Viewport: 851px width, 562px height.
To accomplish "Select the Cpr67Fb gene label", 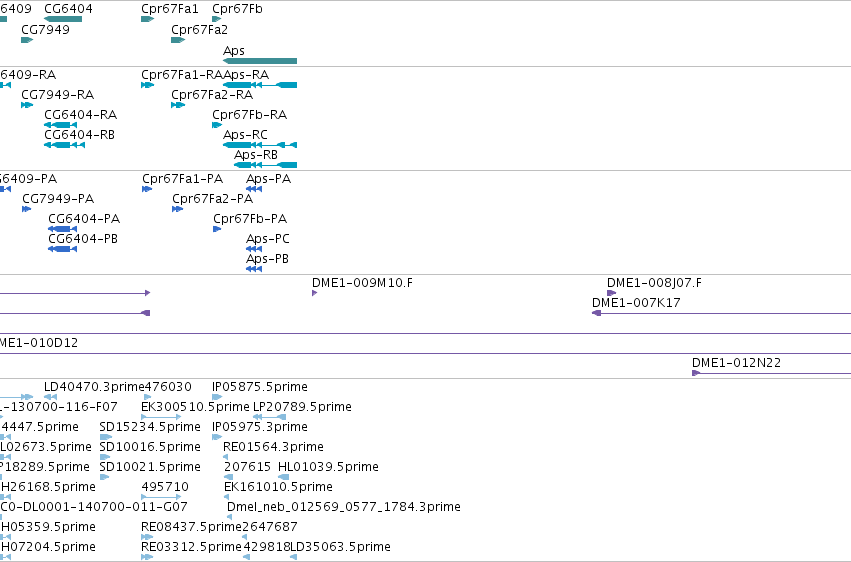I will click(237, 9).
